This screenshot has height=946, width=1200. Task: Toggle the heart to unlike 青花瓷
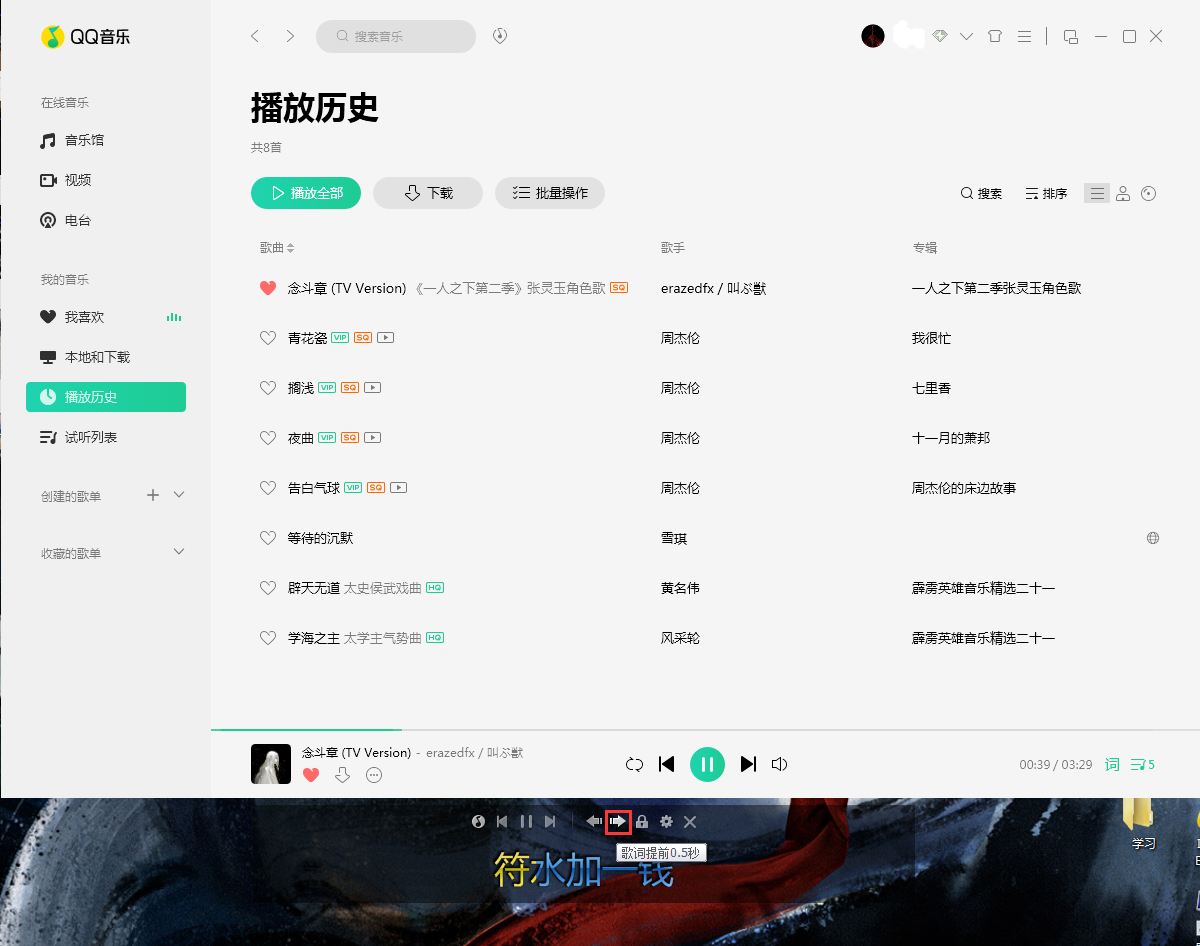[x=268, y=338]
